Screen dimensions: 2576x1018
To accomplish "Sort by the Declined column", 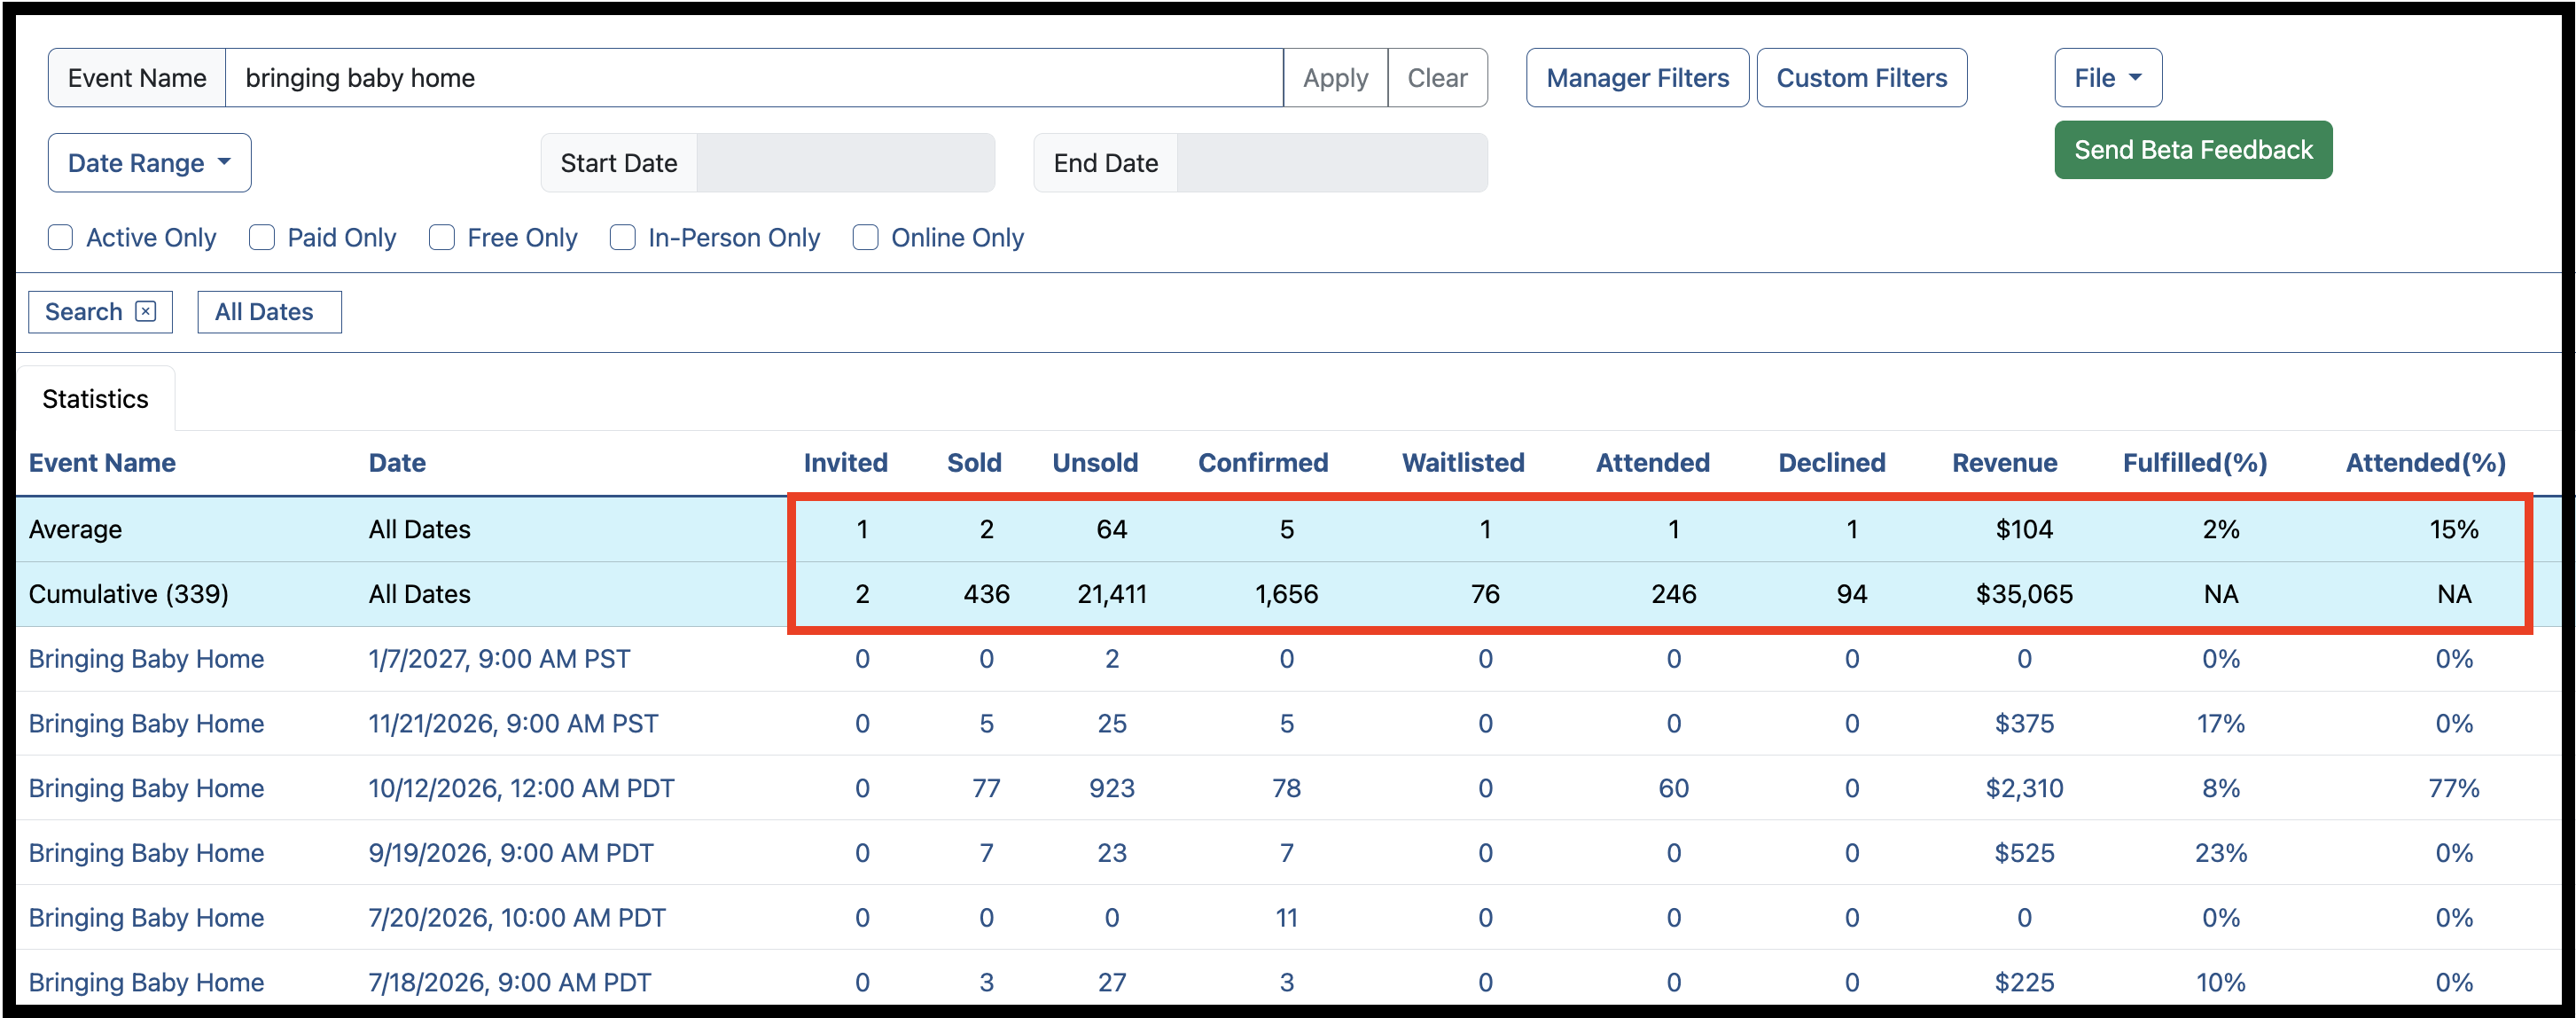I will tap(1831, 462).
